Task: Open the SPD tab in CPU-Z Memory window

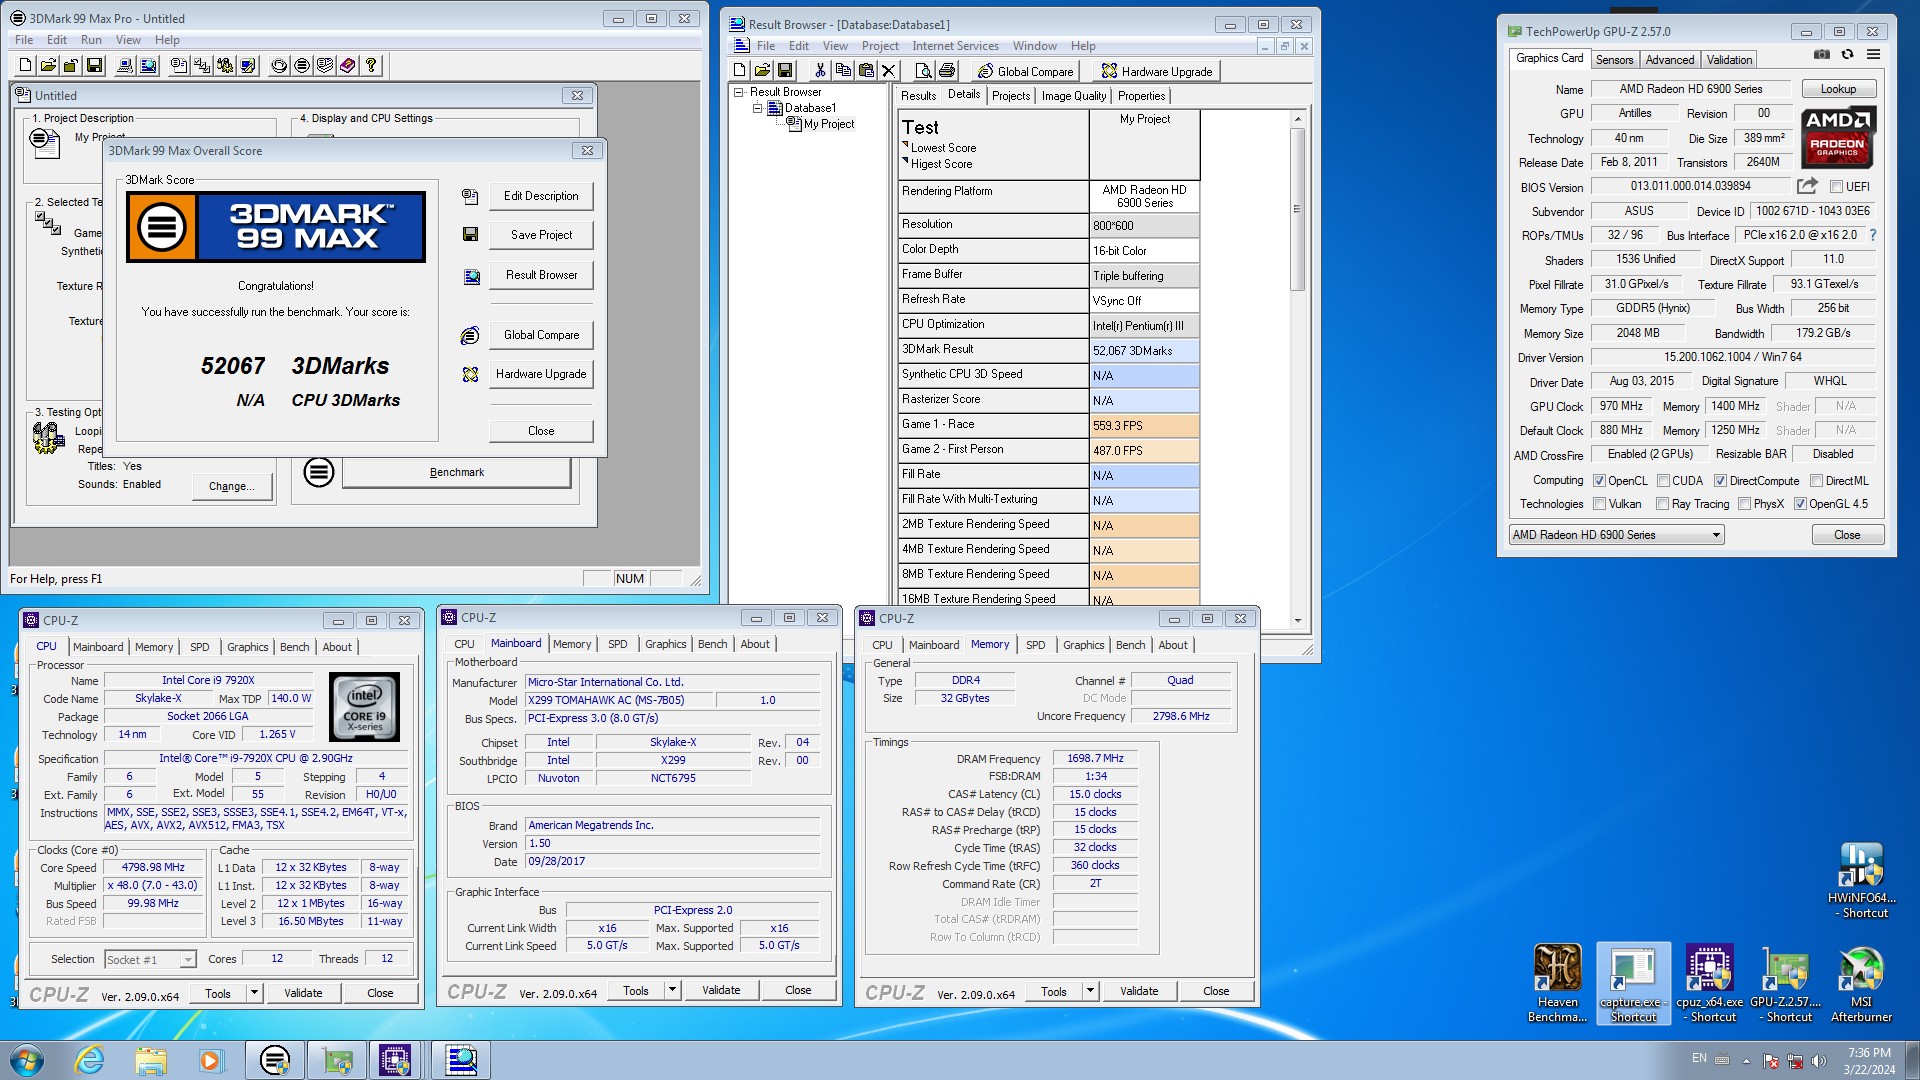Action: coord(1035,645)
